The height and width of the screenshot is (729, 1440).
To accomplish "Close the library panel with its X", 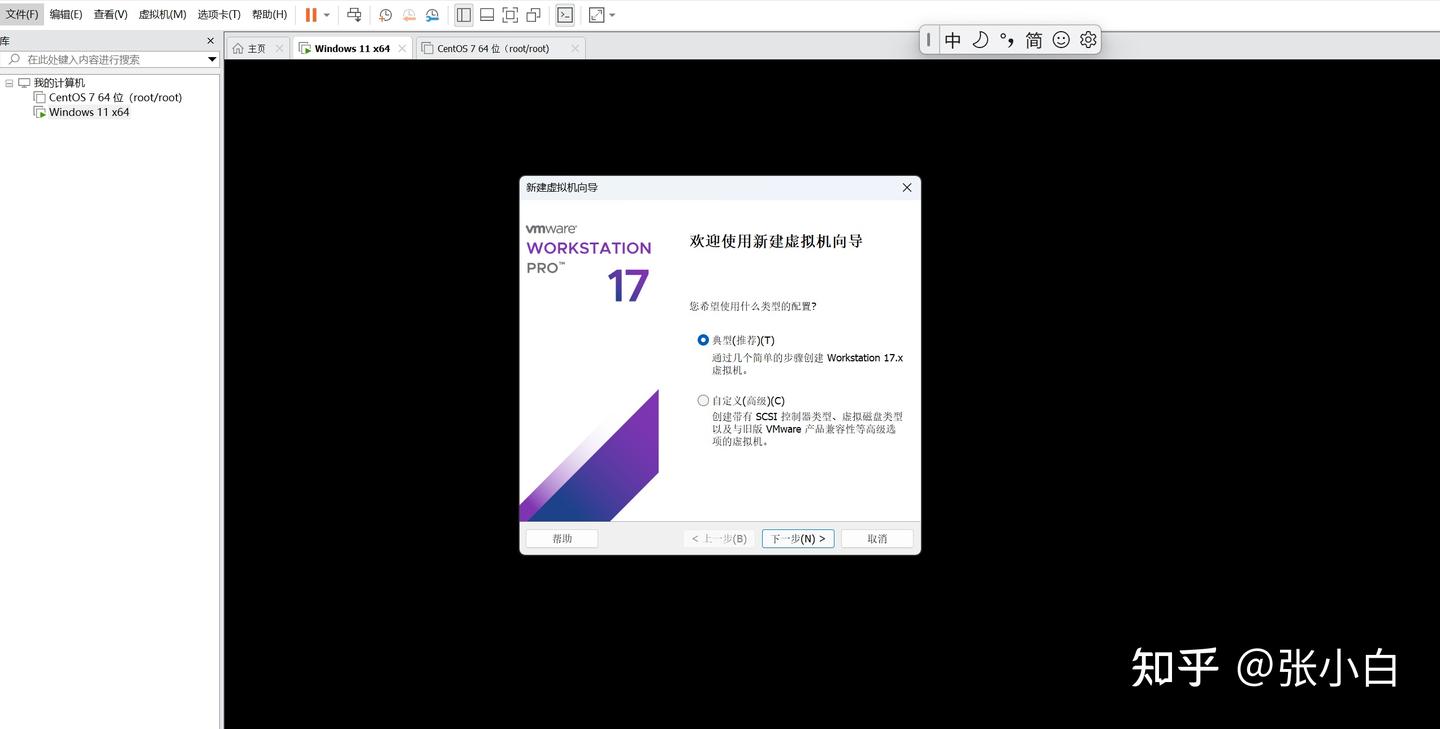I will [x=210, y=41].
